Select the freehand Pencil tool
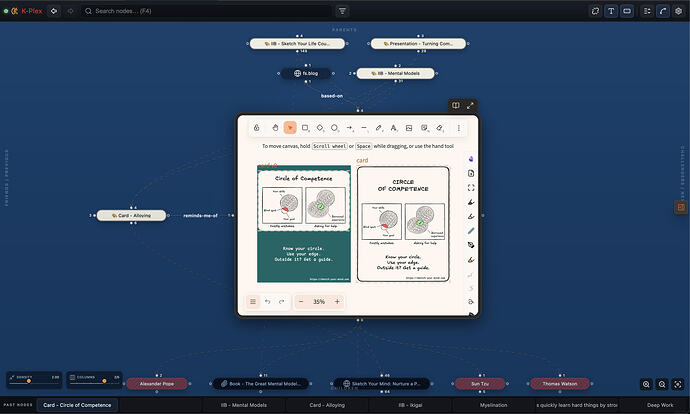The height and width of the screenshot is (414, 690). point(379,128)
